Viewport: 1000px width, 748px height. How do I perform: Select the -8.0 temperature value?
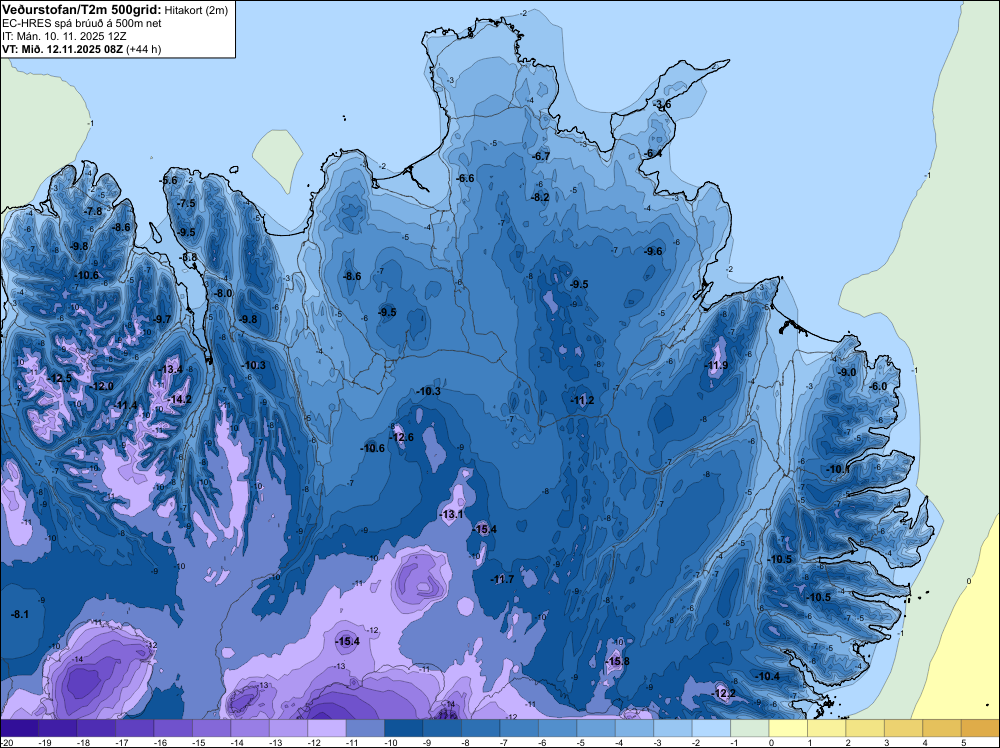tap(223, 293)
